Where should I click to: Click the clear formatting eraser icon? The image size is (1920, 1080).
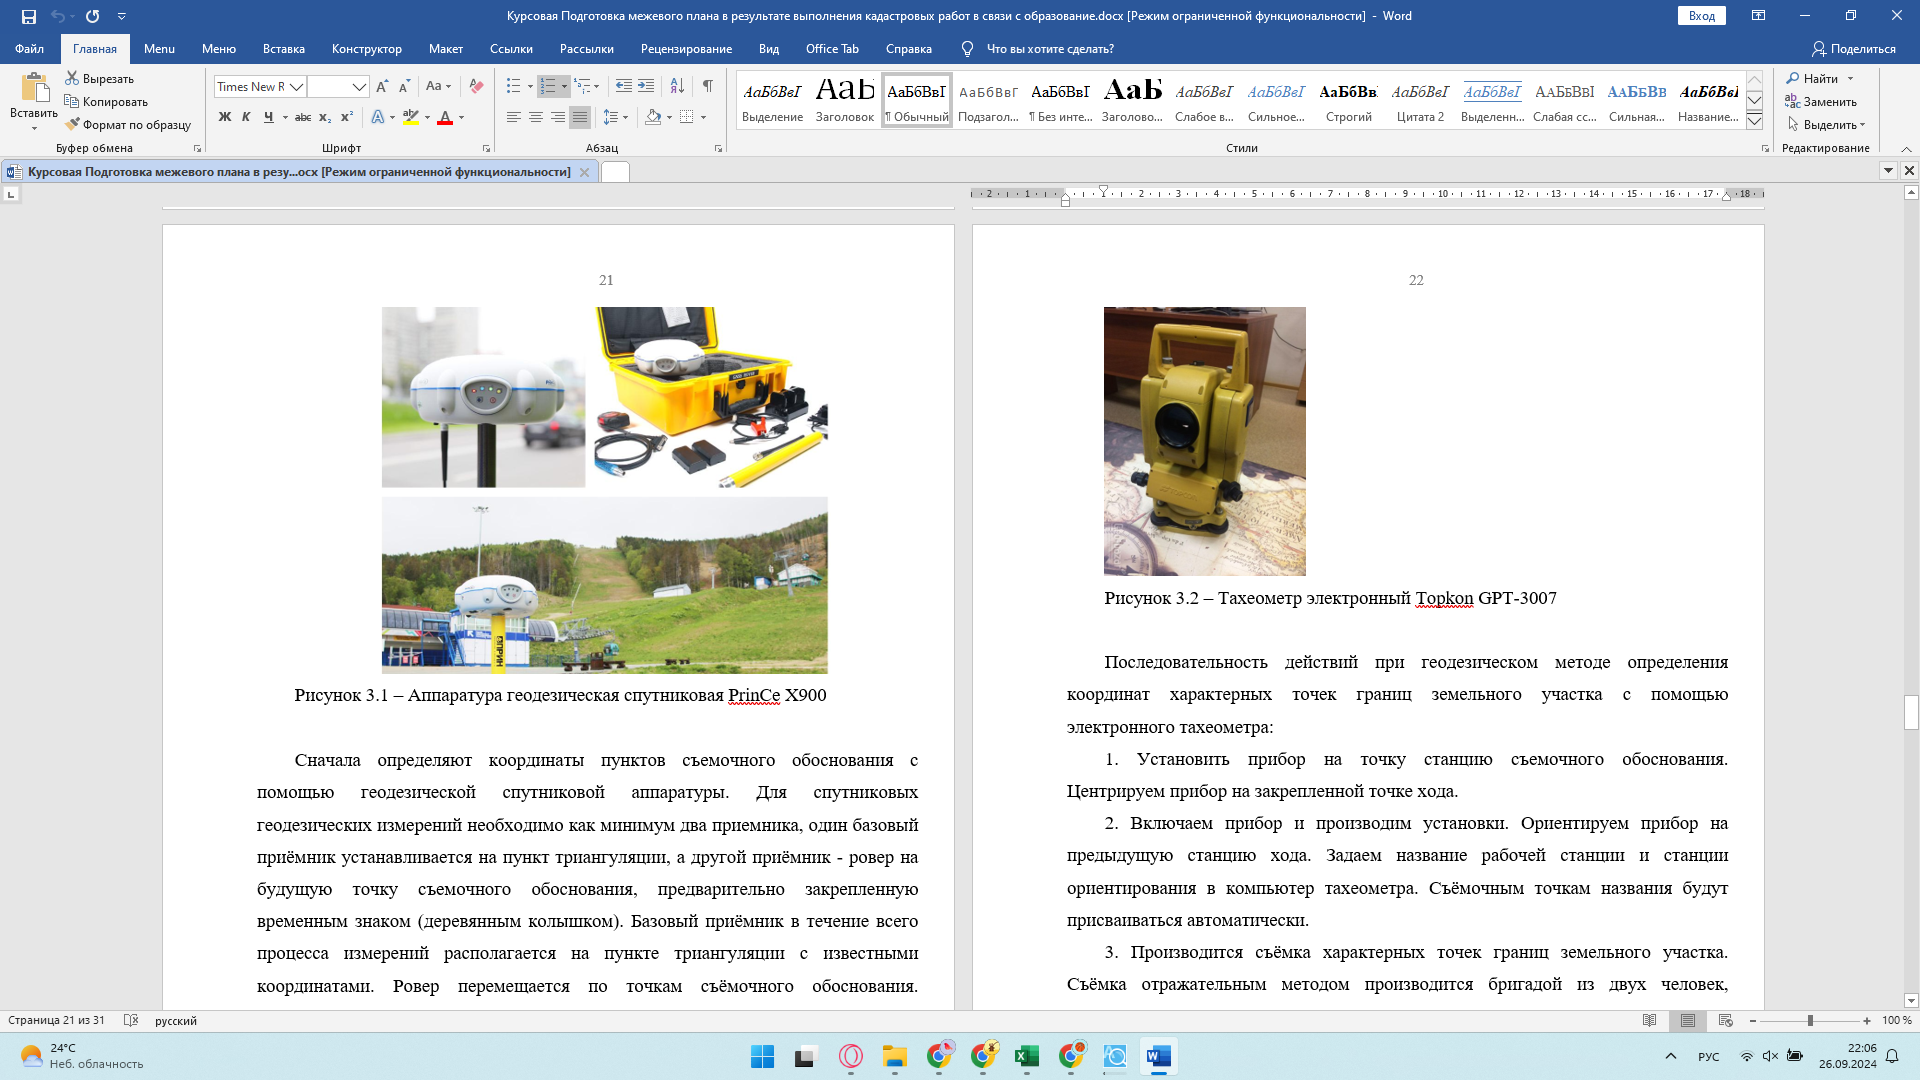pos(476,86)
